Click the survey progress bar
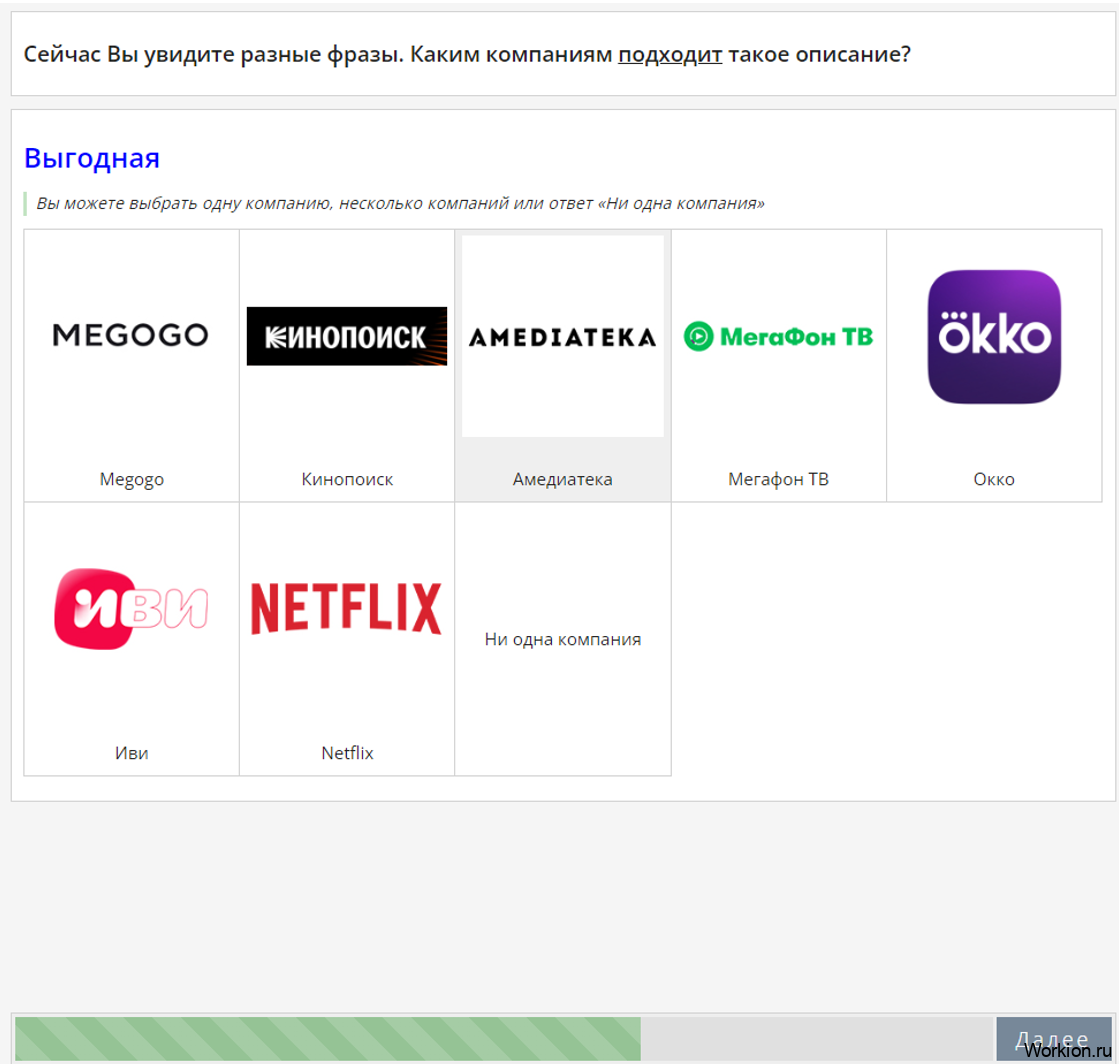This screenshot has width=1119, height=1064. click(x=504, y=1038)
